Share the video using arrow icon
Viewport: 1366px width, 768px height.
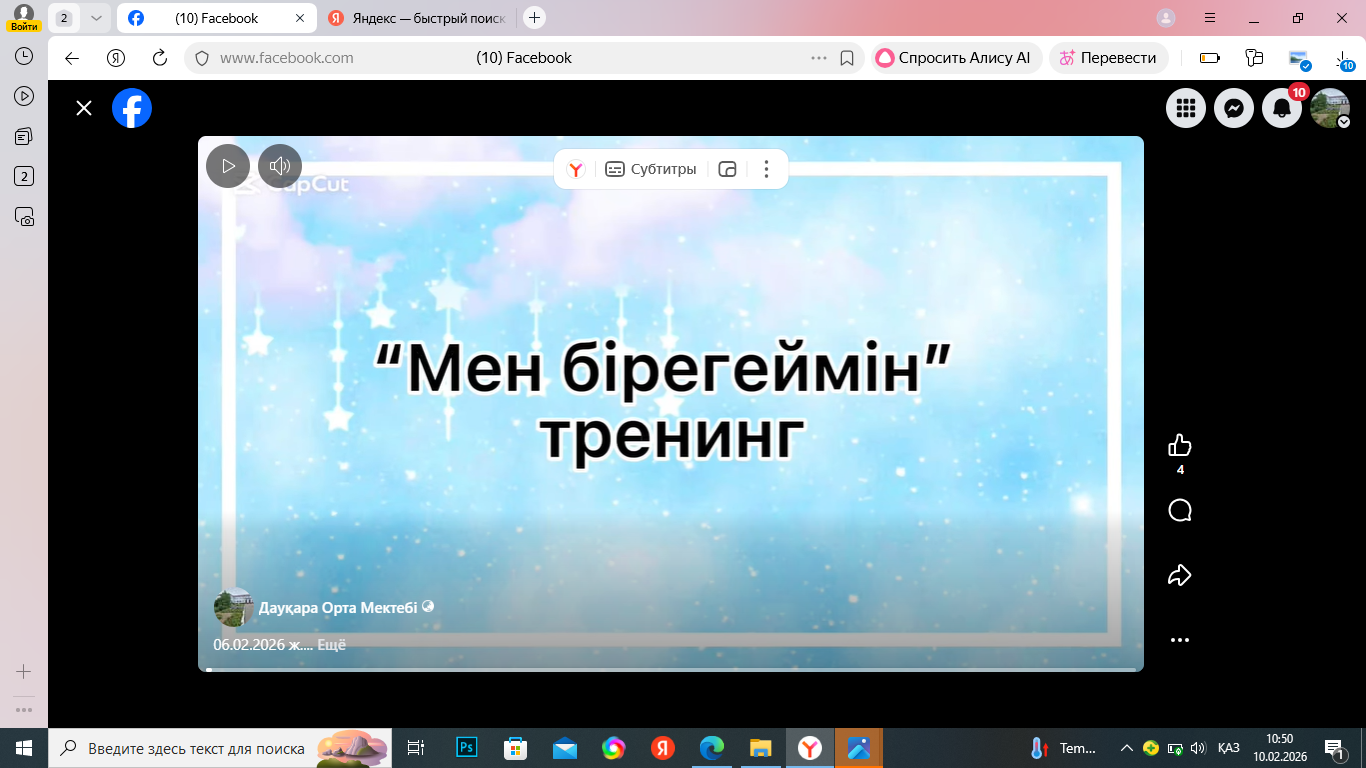[1180, 575]
